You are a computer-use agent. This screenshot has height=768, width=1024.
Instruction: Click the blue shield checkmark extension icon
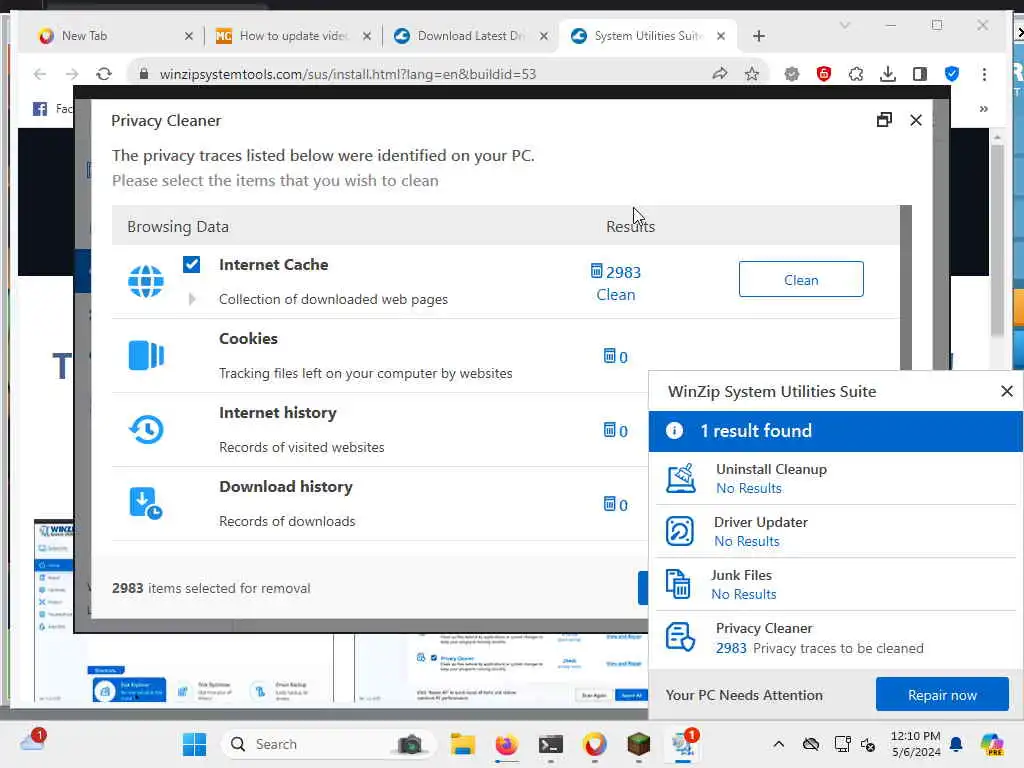[x=952, y=74]
